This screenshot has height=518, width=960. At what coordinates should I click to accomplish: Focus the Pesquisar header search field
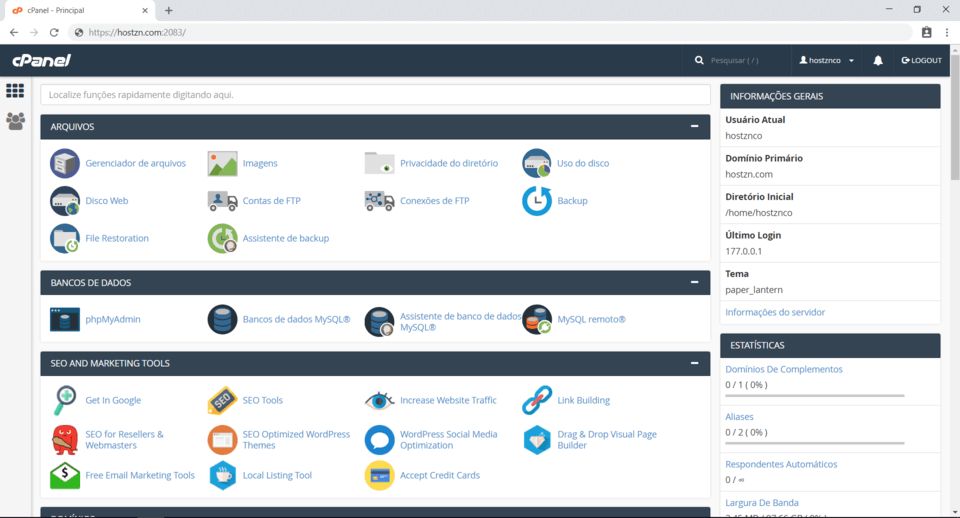(741, 60)
